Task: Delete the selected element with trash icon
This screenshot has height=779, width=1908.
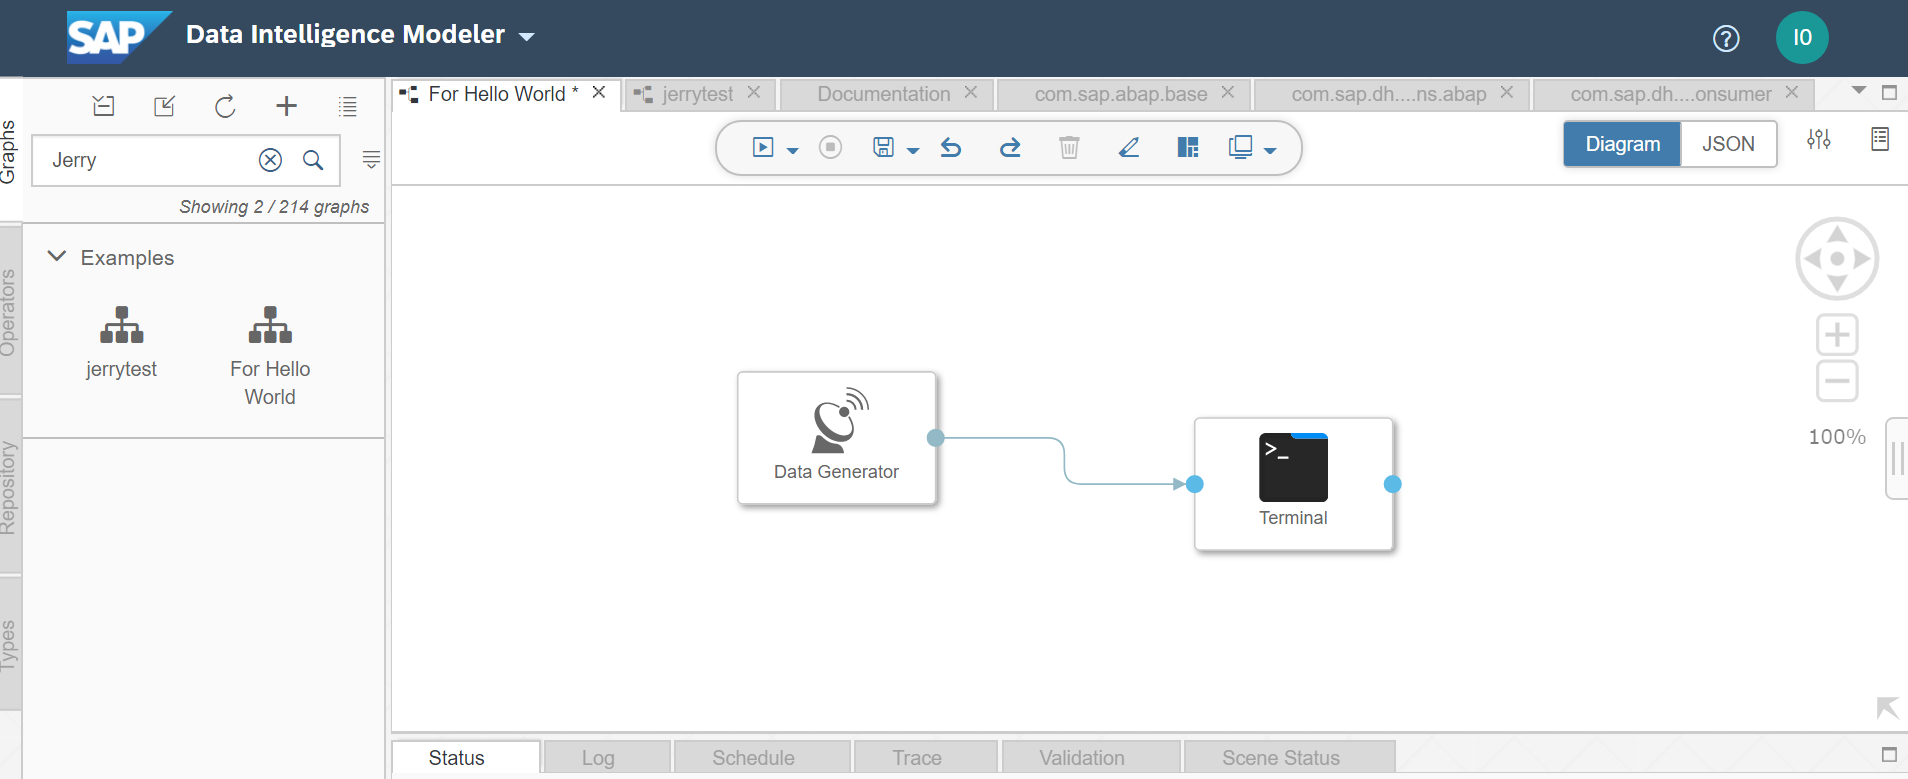Action: coord(1069,148)
